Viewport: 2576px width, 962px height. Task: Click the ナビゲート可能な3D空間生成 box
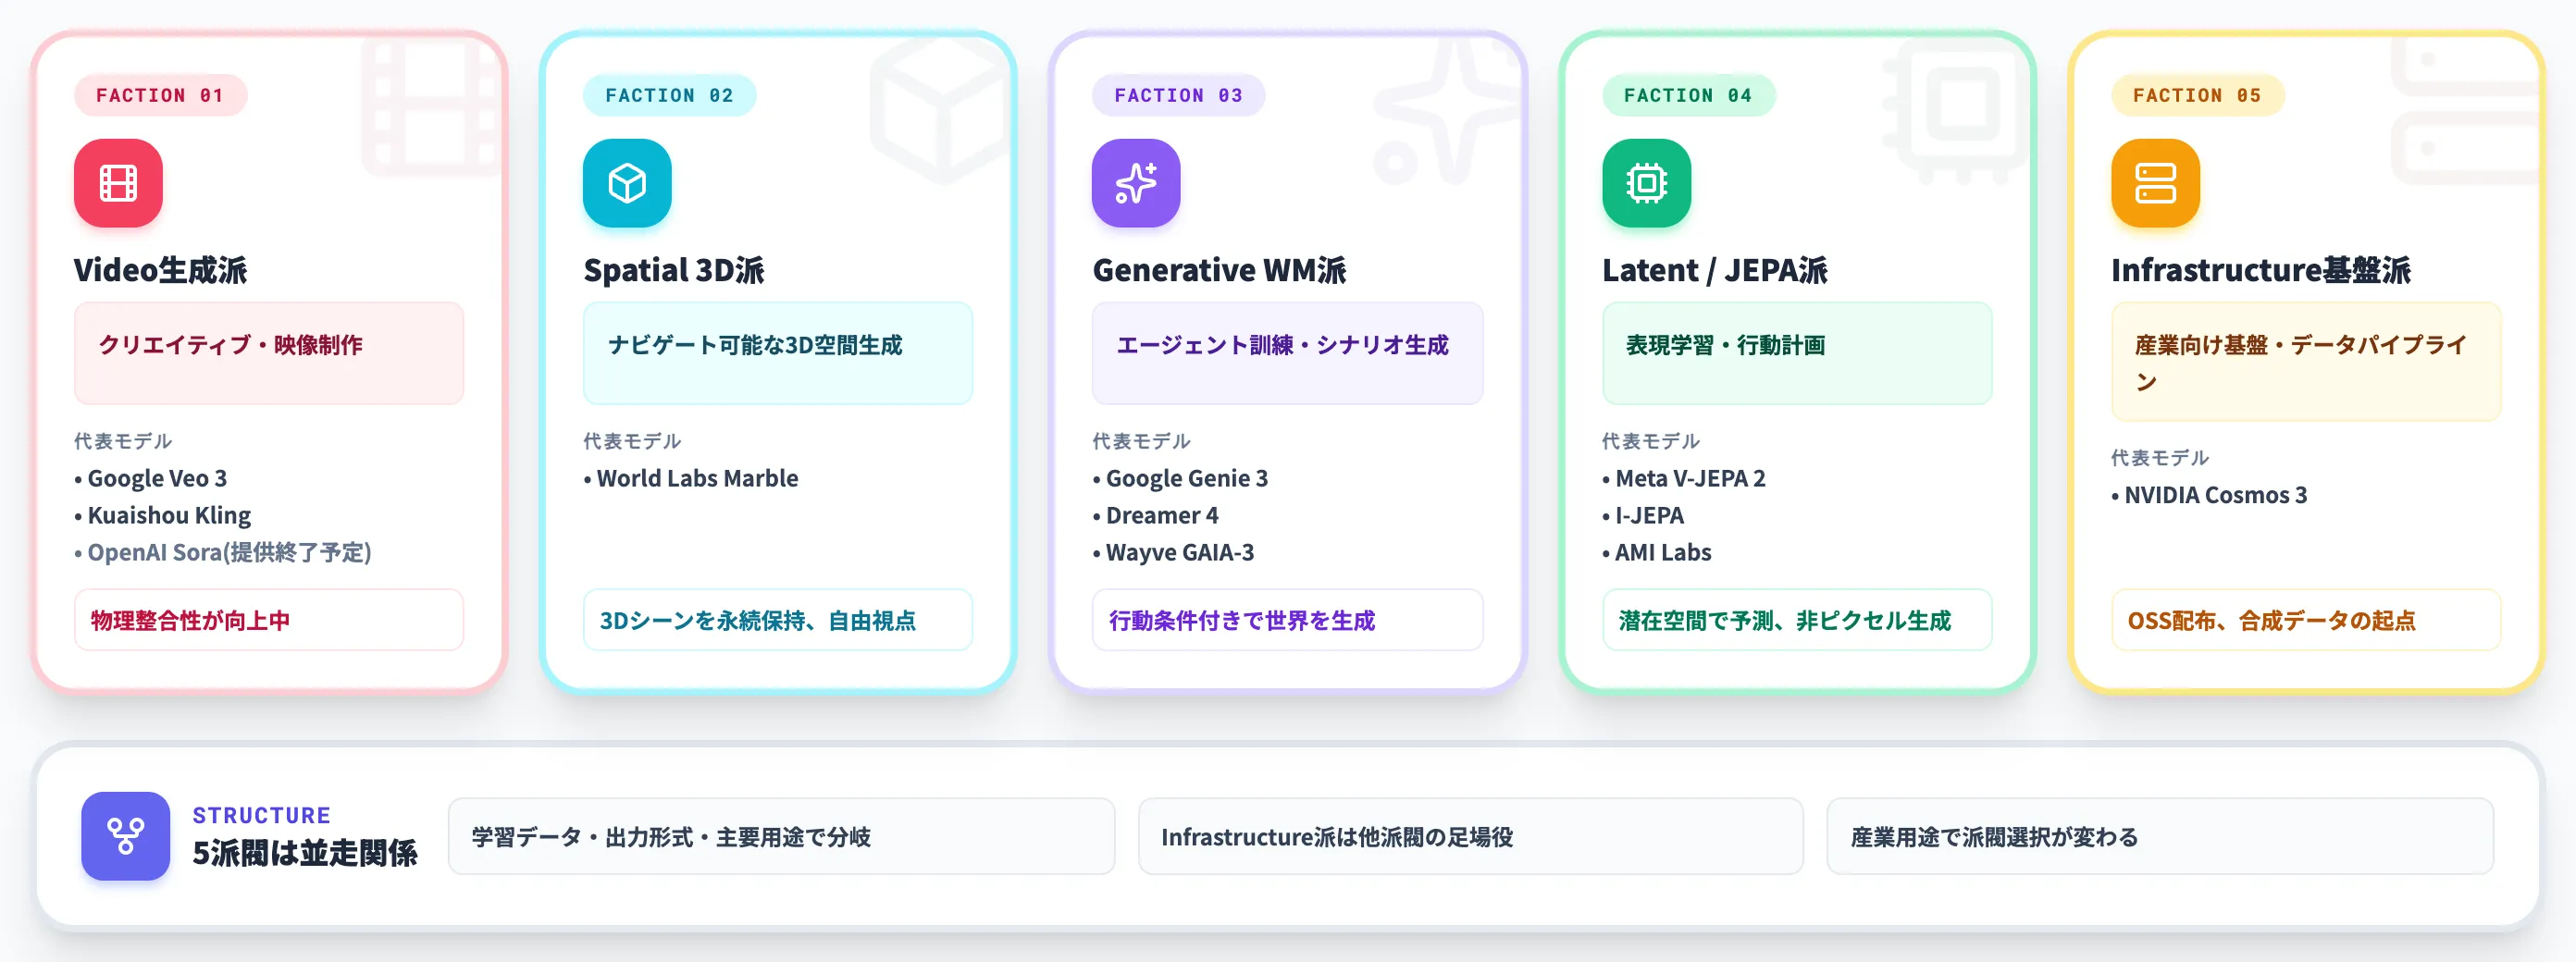click(778, 353)
